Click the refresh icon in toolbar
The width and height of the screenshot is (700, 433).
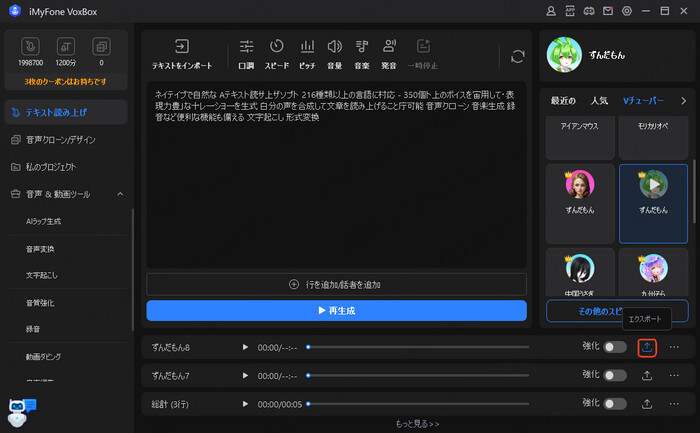(x=517, y=56)
